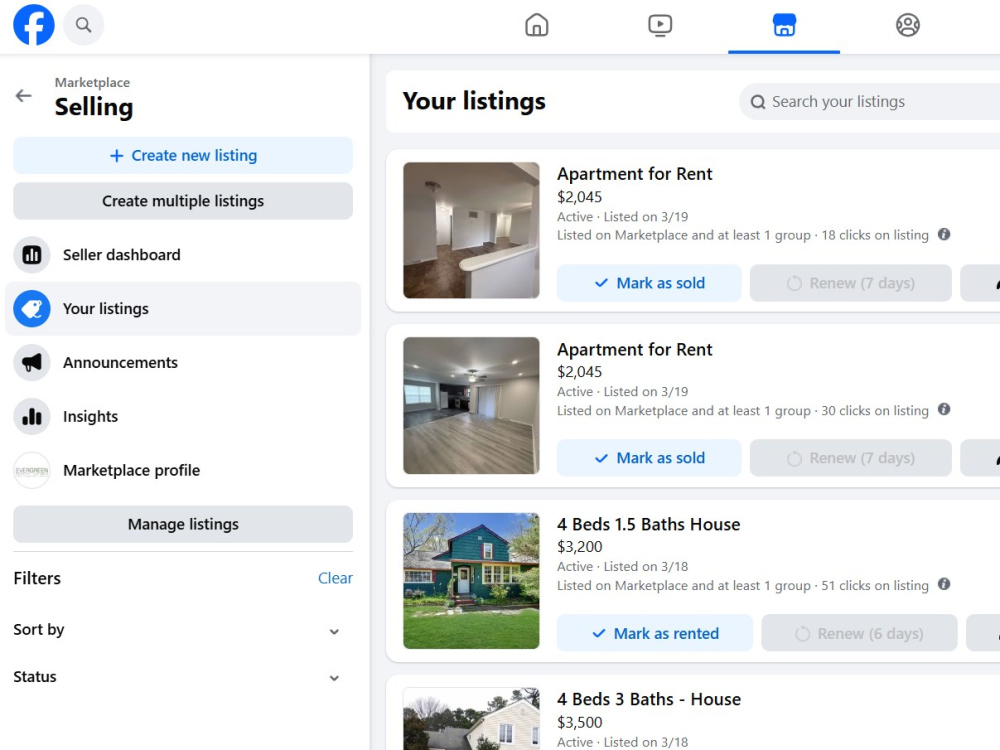The height and width of the screenshot is (750, 1000).
Task: Open the 4 Beds 1.5 Baths House title
Action: (x=649, y=524)
